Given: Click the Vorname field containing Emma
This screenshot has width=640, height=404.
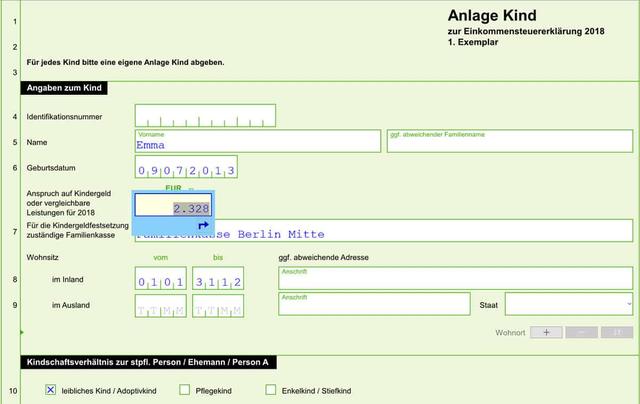Looking at the screenshot, I should coord(258,141).
